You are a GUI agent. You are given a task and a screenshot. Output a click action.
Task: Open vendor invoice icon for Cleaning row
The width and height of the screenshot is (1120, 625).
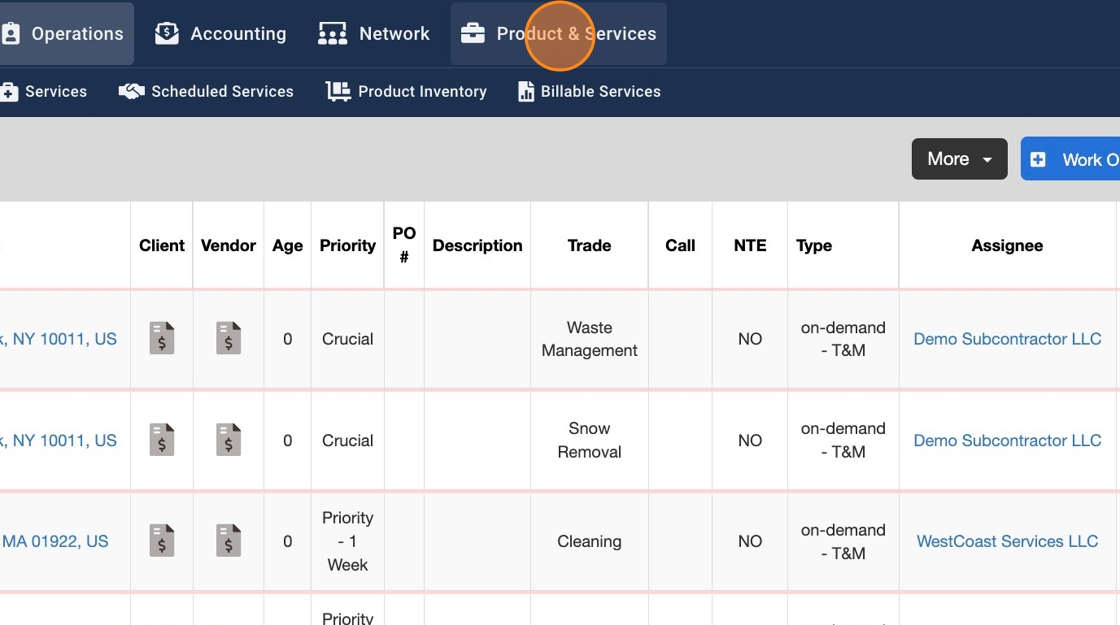(x=228, y=541)
